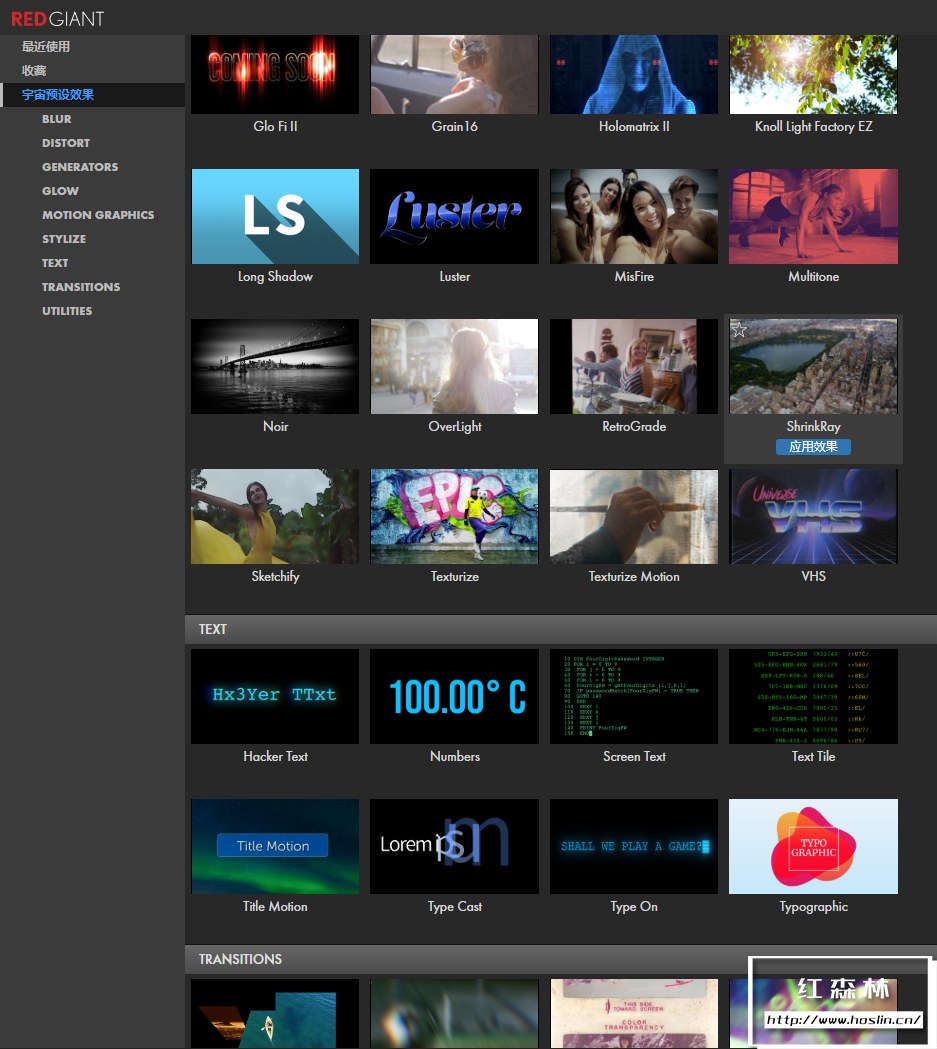
Task: Click the "Knoll Light Factory EZ" label
Action: click(x=813, y=126)
